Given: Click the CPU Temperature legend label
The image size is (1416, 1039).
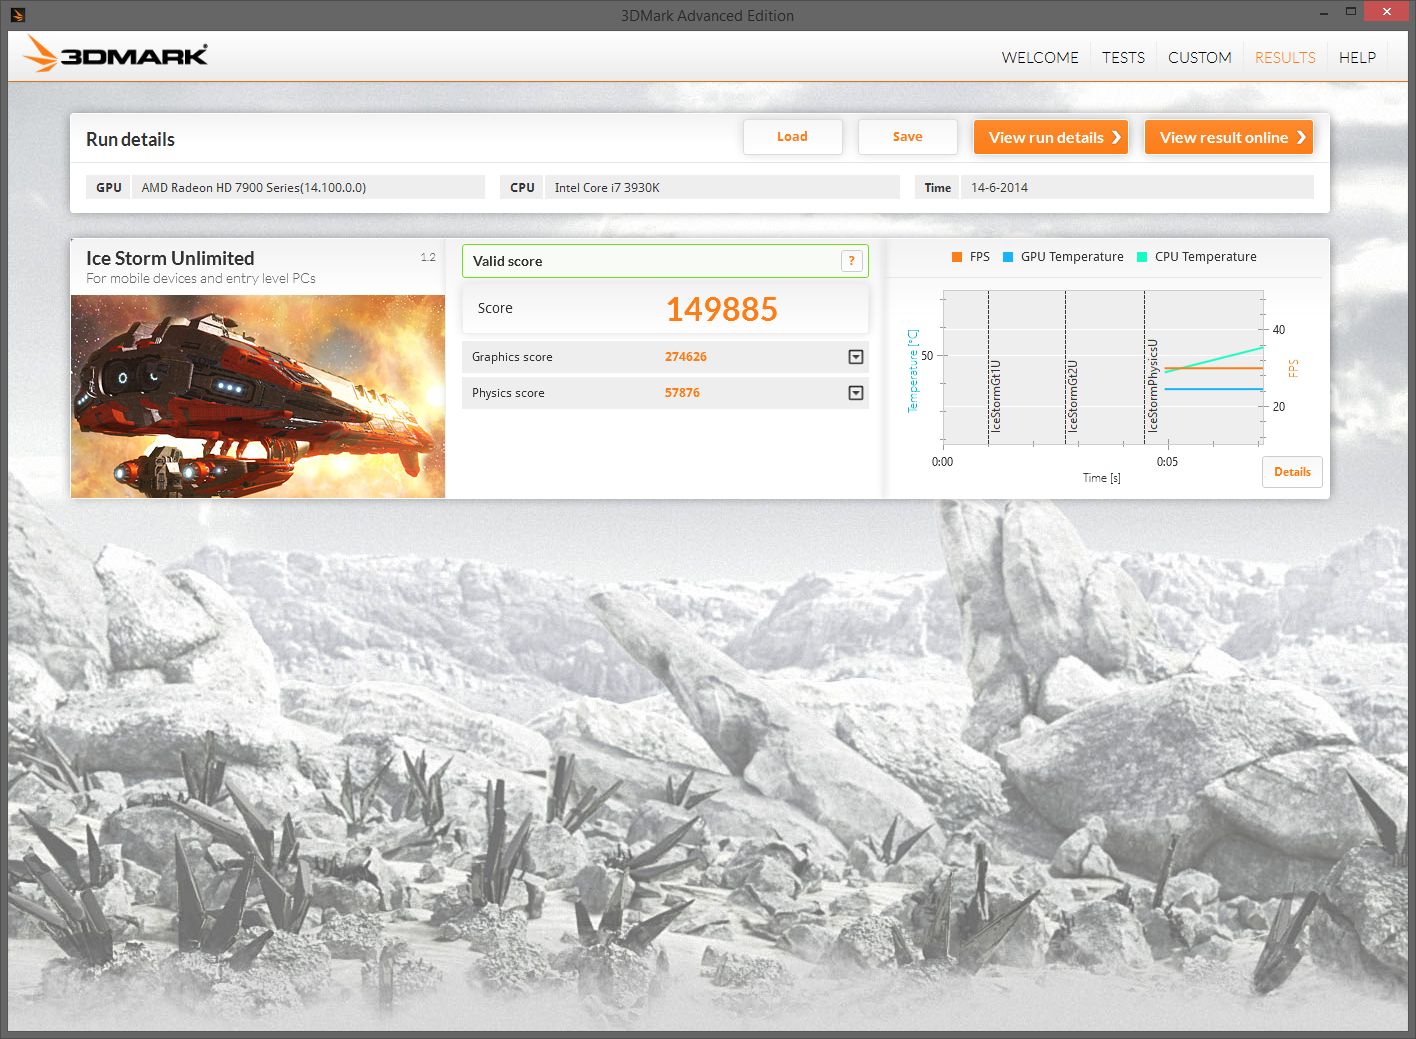Looking at the screenshot, I should [1205, 257].
